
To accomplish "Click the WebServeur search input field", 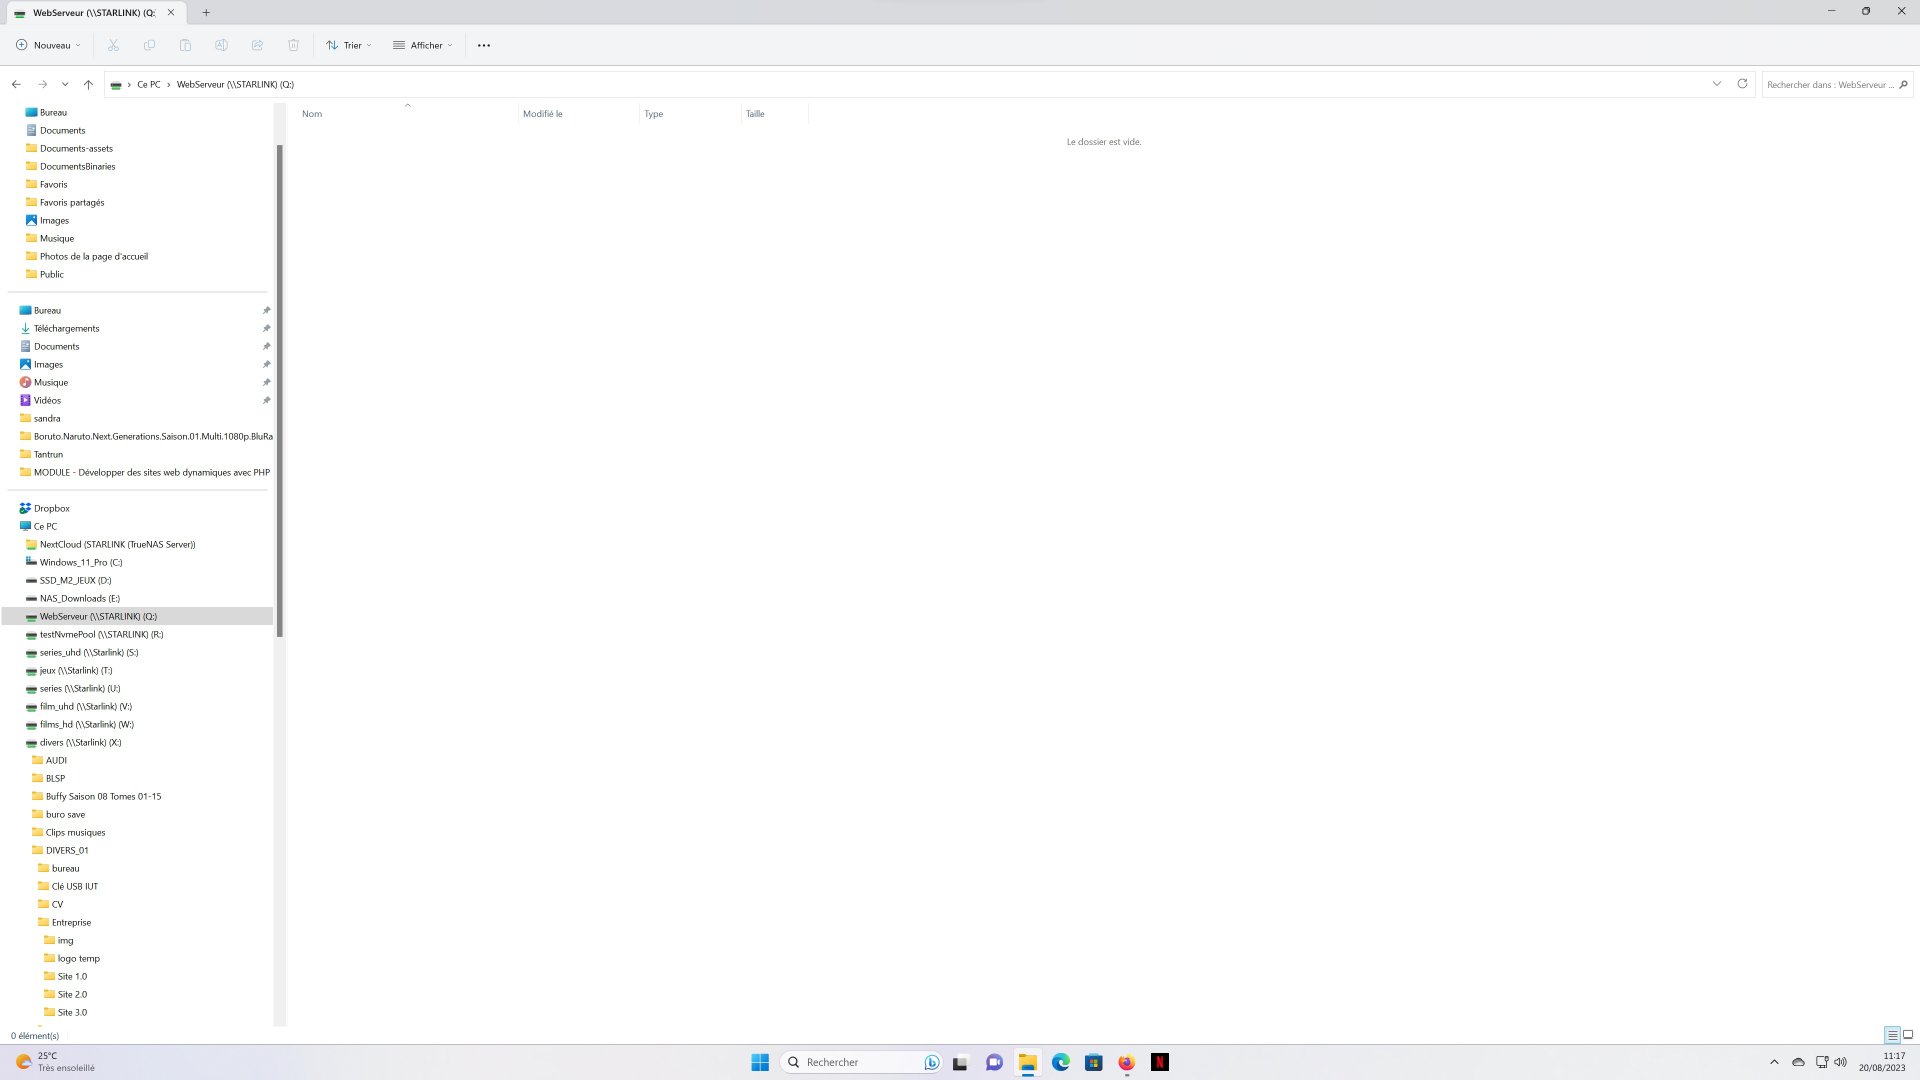I will point(1829,85).
